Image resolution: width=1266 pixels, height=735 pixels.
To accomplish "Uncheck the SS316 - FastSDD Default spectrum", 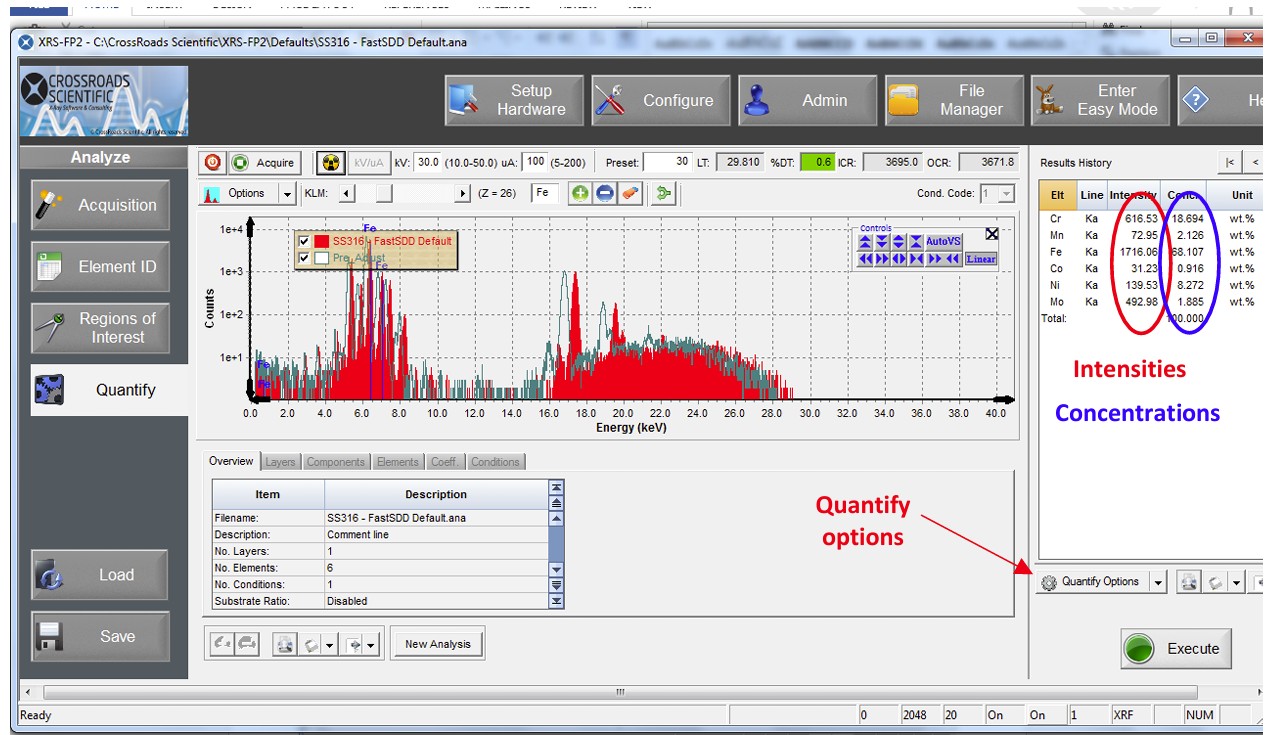I will pyautogui.click(x=305, y=241).
